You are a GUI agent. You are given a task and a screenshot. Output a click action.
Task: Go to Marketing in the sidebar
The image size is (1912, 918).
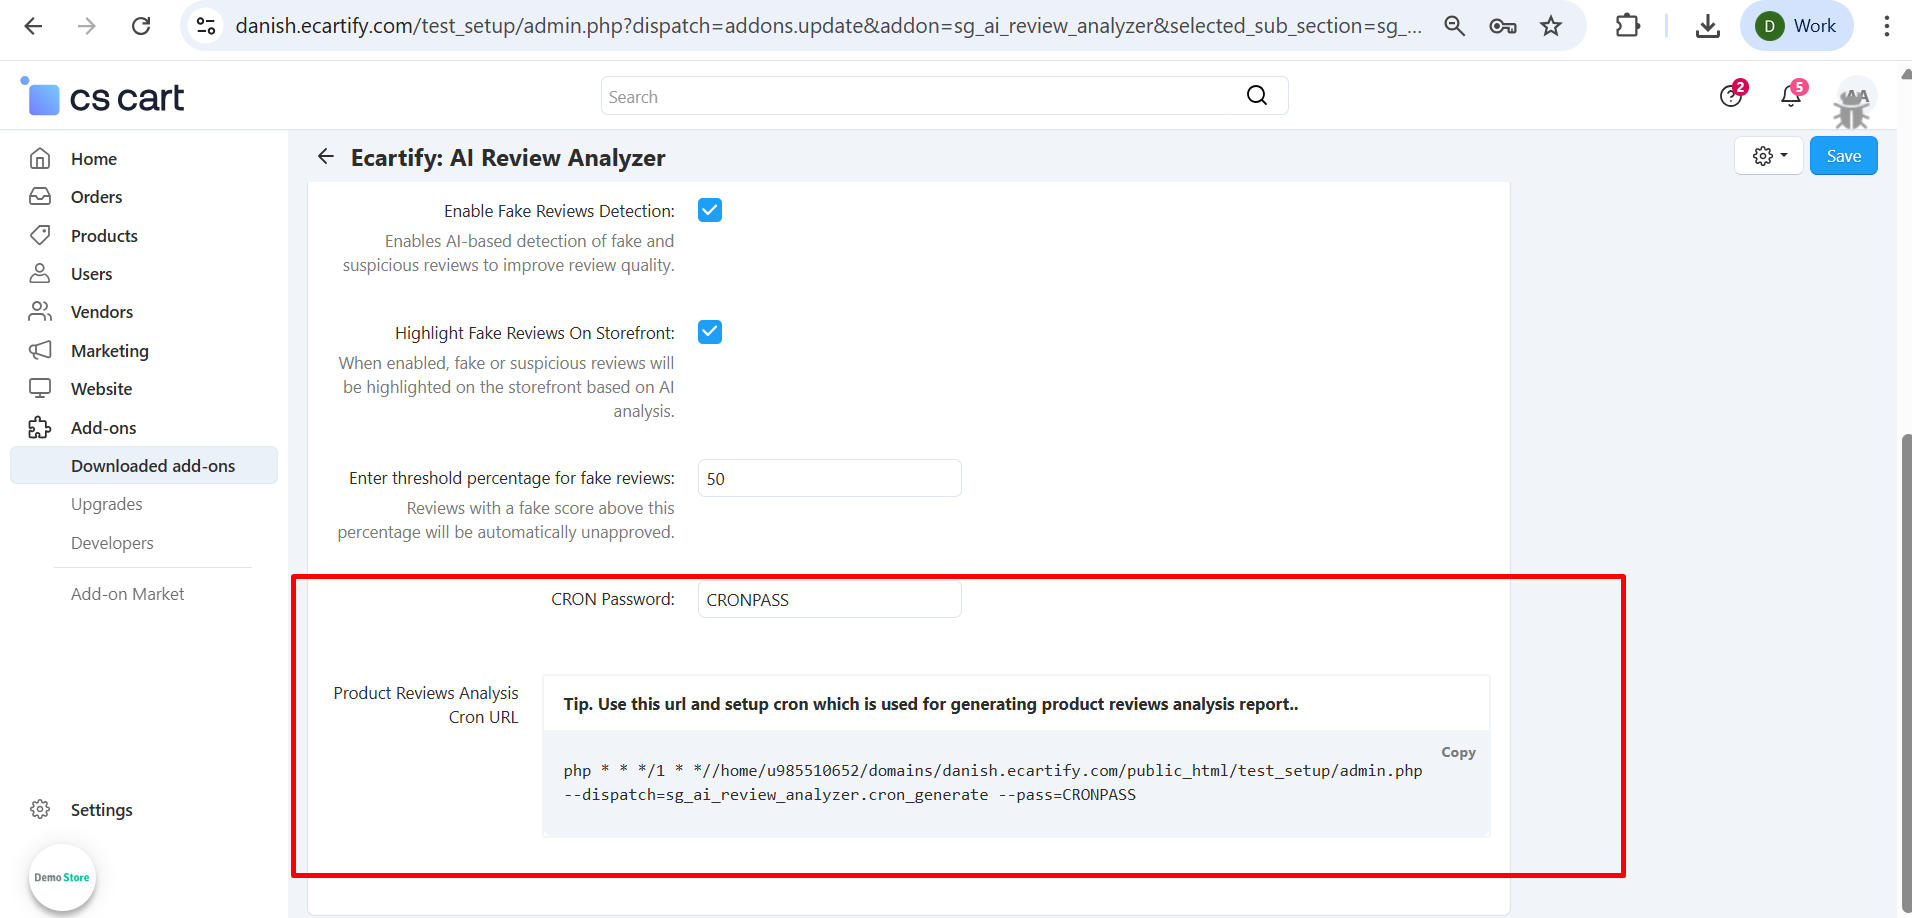[x=109, y=351]
